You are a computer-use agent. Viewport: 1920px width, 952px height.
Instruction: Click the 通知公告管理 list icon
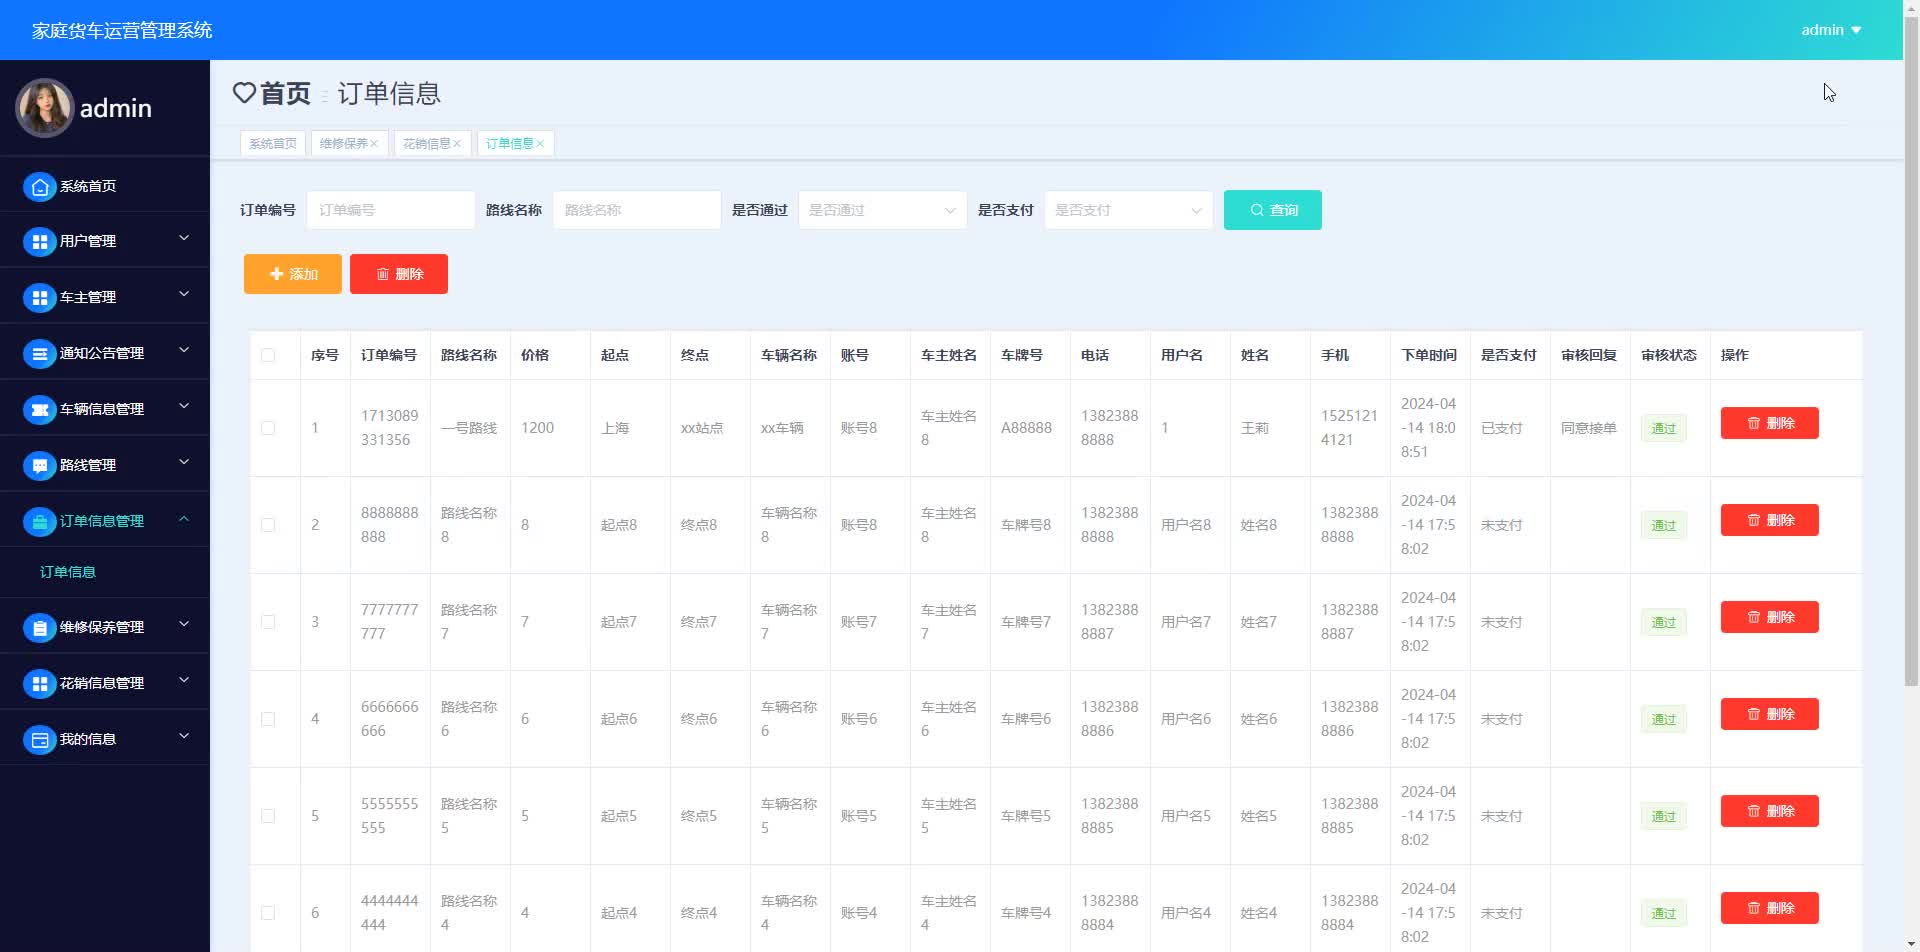point(39,353)
